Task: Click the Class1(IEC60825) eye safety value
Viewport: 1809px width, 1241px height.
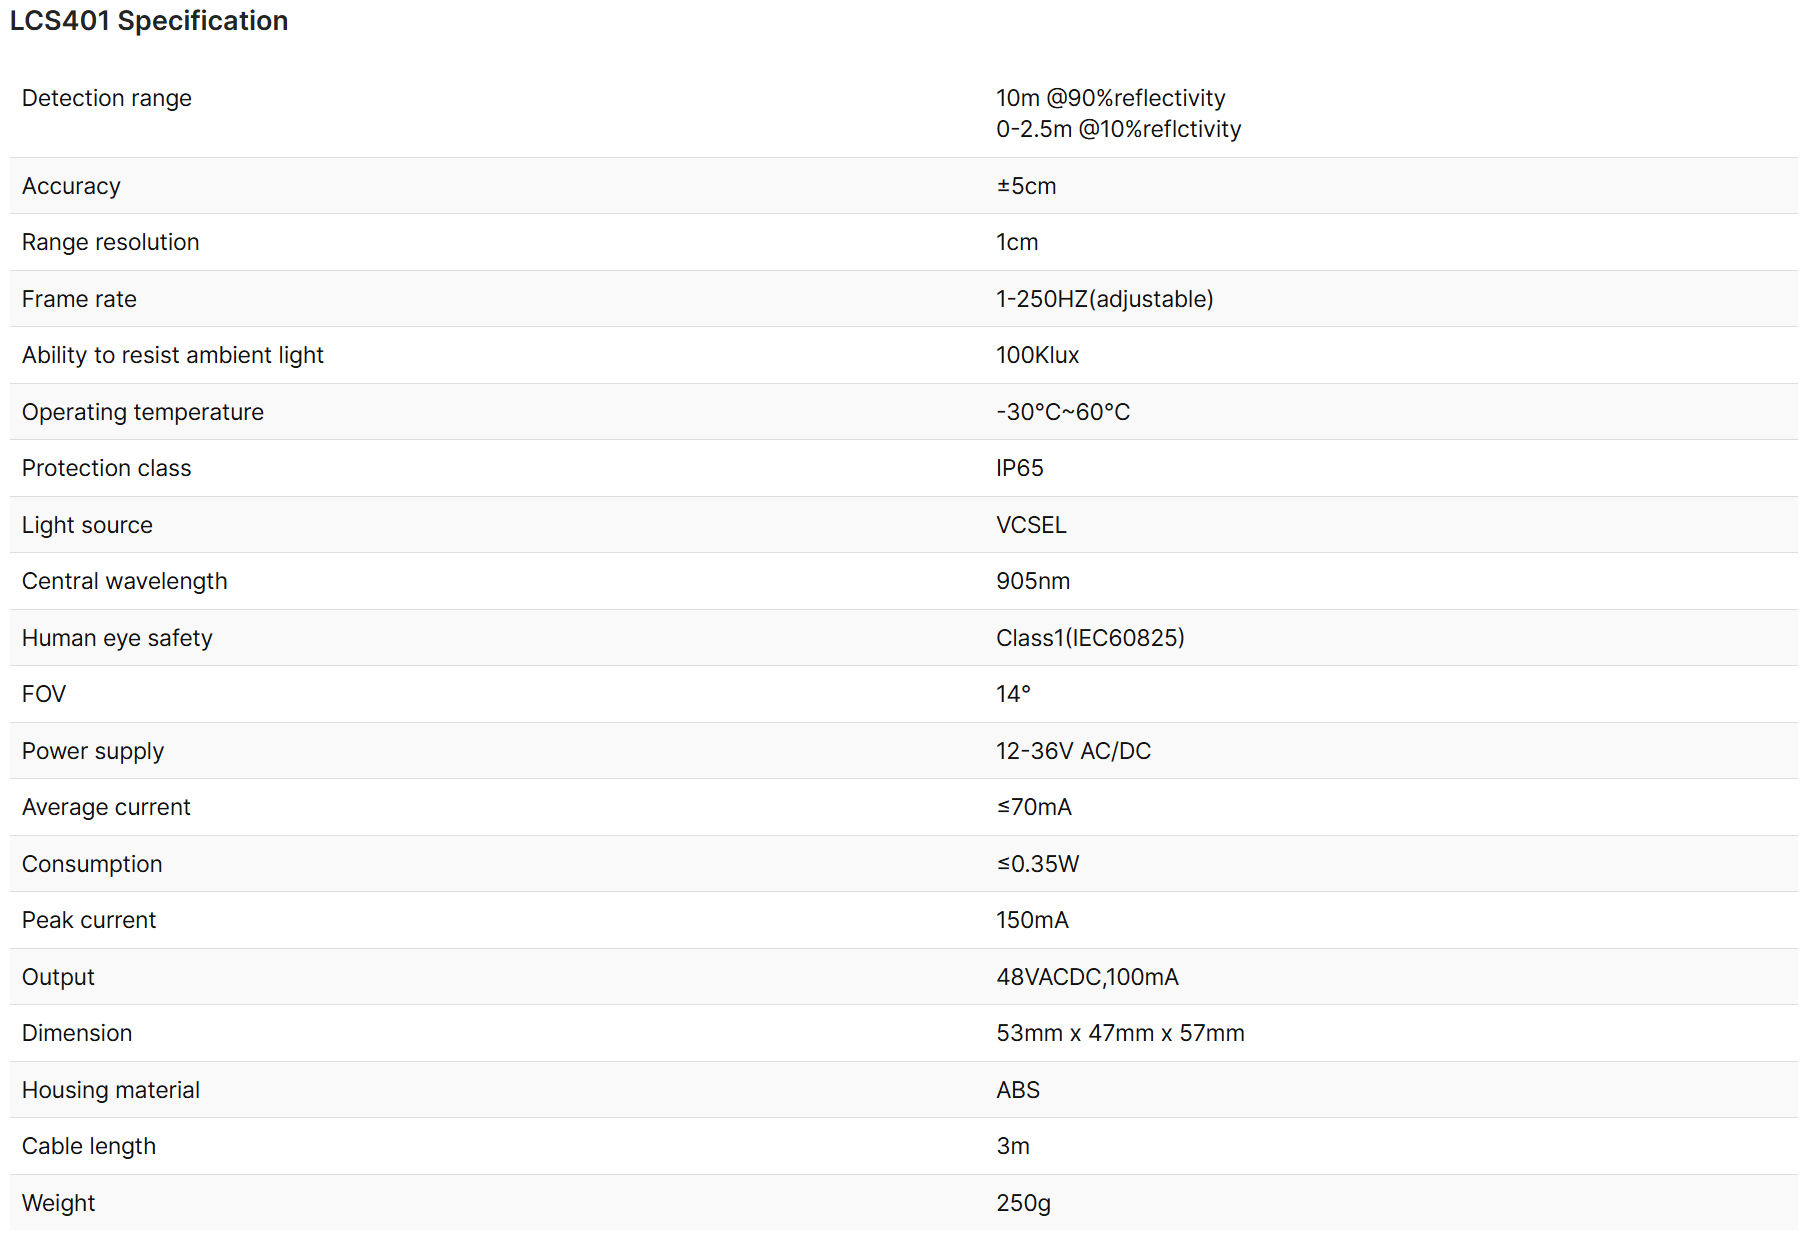Action: click(1090, 638)
